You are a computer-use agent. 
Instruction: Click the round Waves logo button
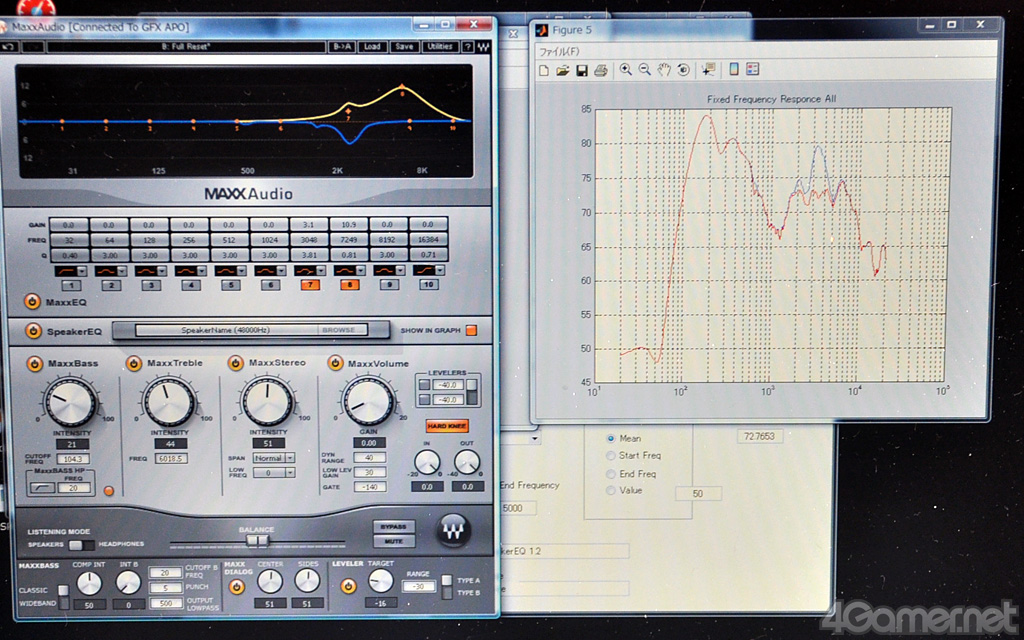(452, 529)
